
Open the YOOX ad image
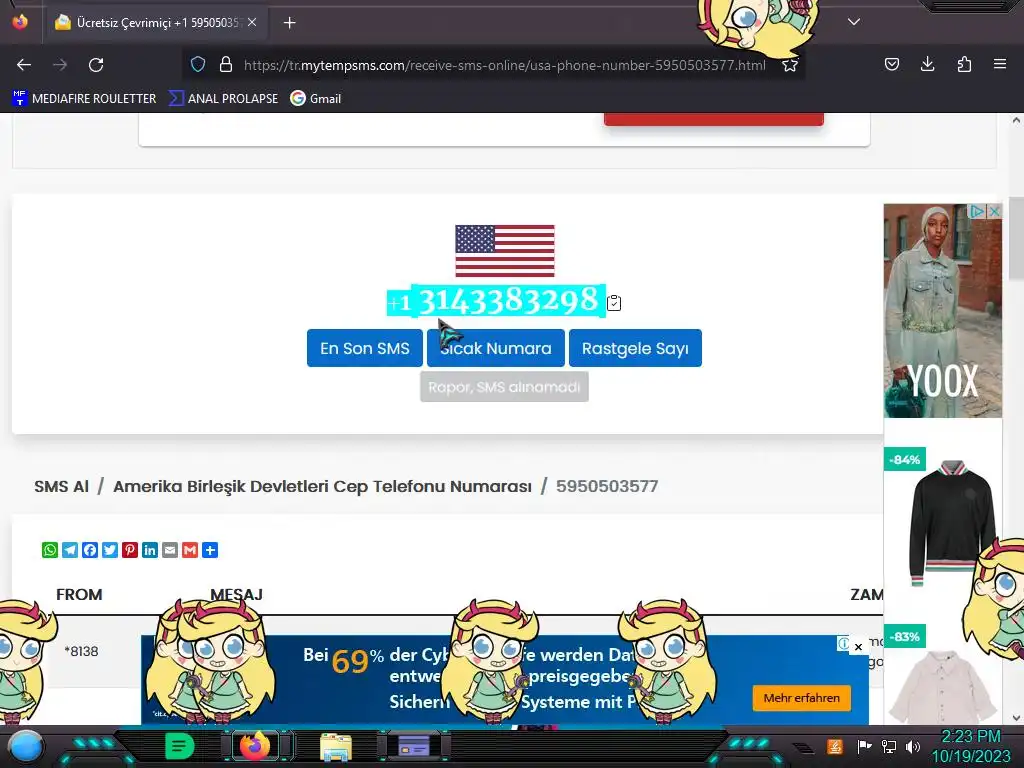(x=942, y=311)
